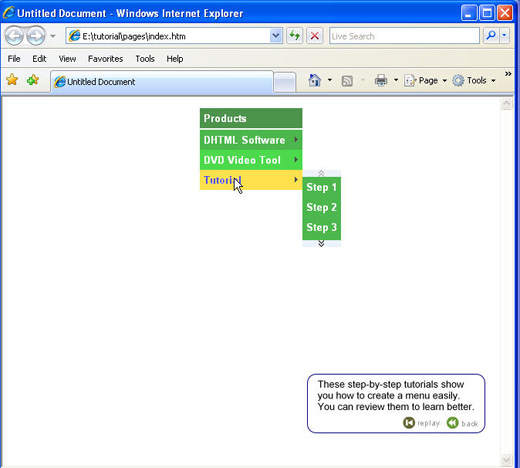The height and width of the screenshot is (468, 520).
Task: Click the Home page icon
Action: tap(315, 80)
